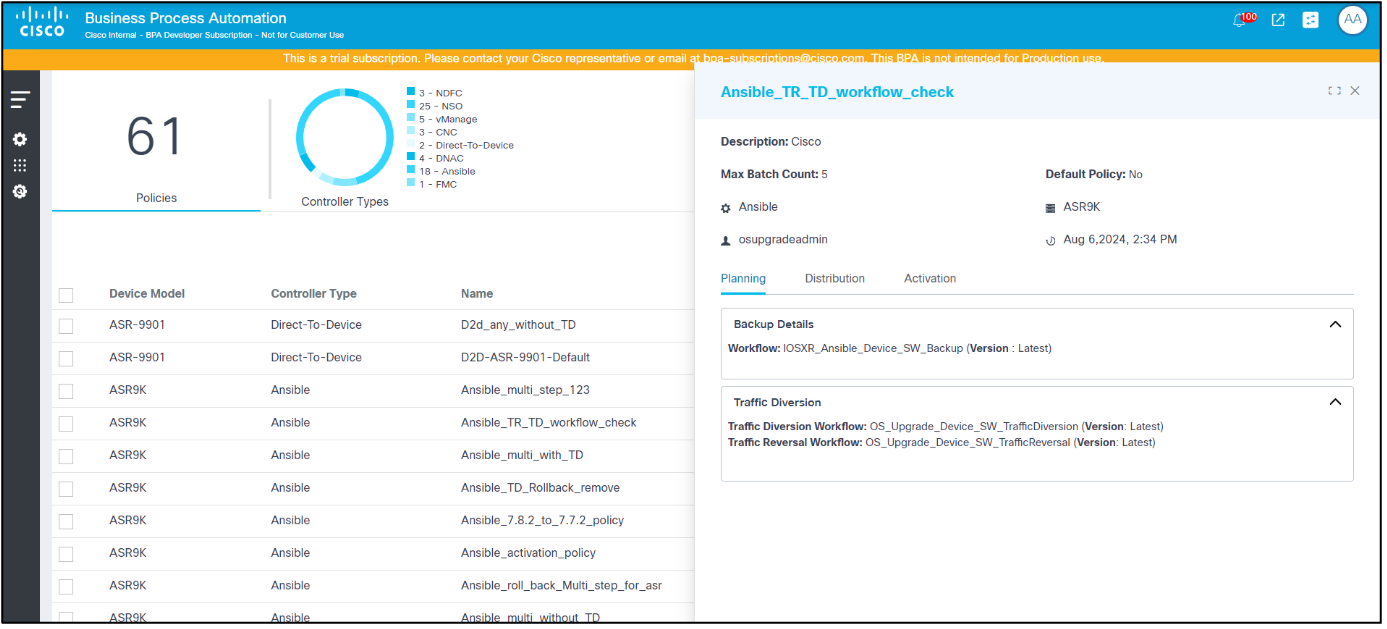
Task: Open the Ansible_7.8.2_to_7.7.2_policy entry
Action: point(540,520)
